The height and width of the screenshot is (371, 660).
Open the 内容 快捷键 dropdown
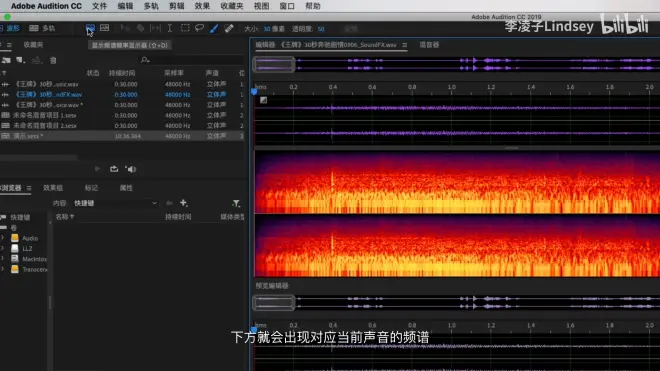point(115,203)
